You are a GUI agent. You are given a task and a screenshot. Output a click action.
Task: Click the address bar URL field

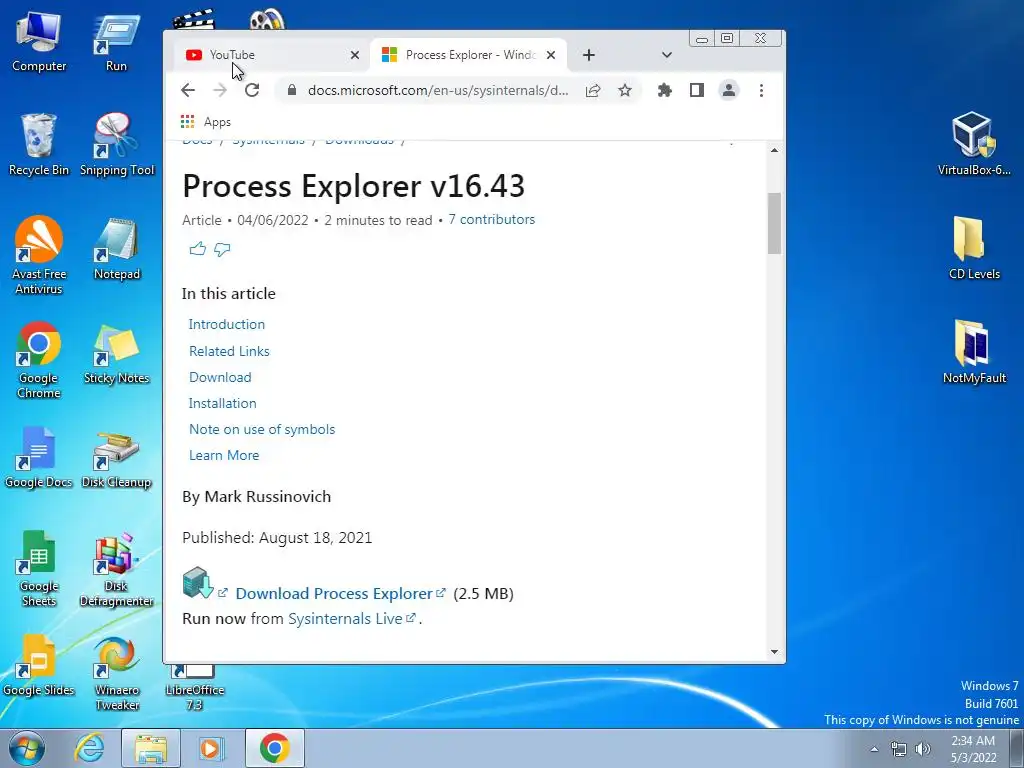(438, 90)
